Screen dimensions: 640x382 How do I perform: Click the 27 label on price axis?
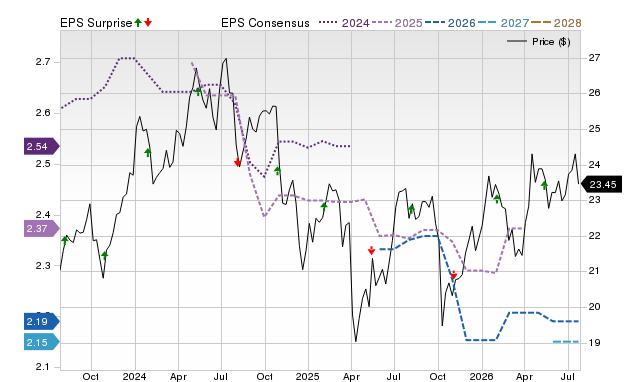click(594, 58)
